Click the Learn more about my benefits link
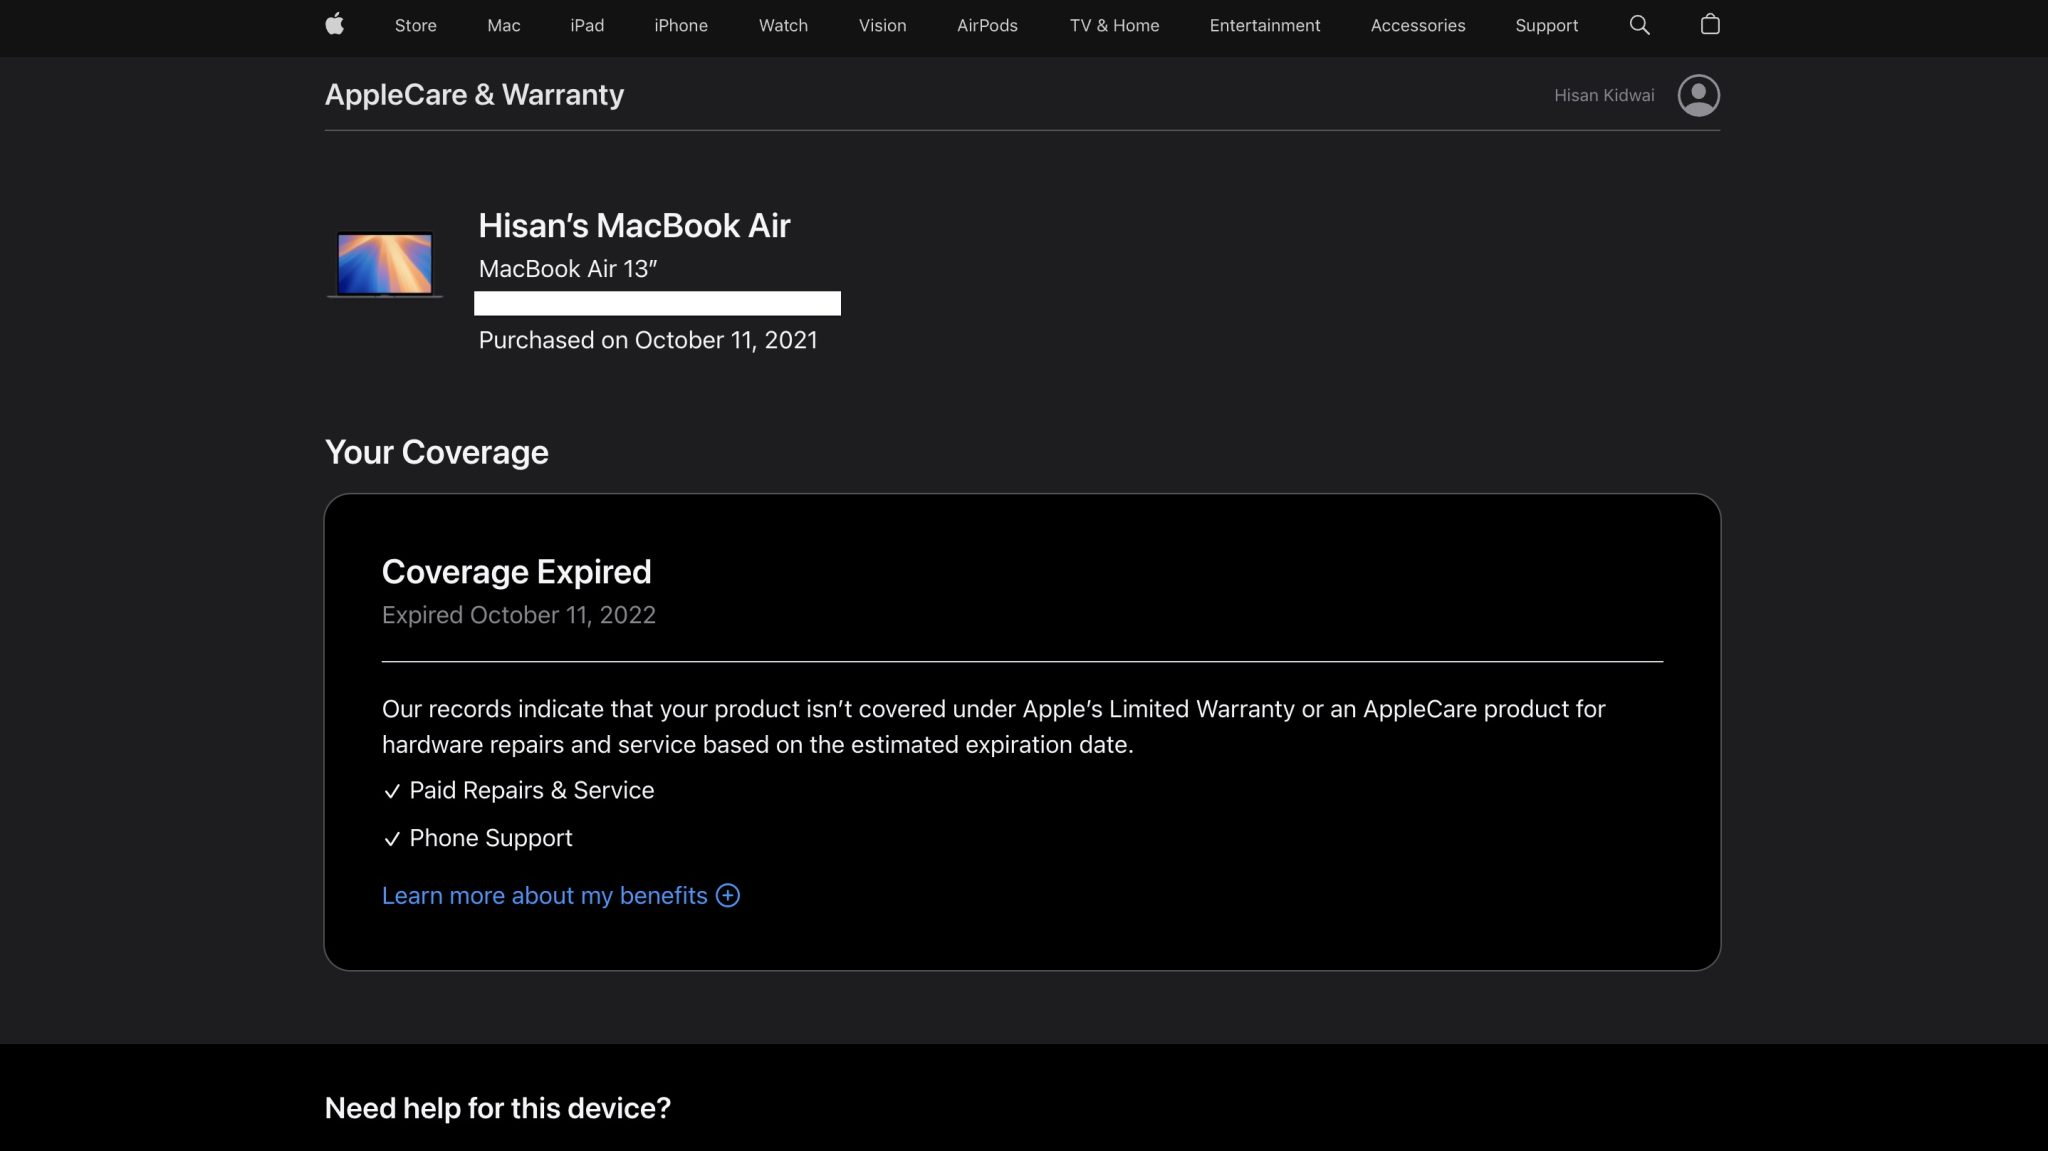 tap(545, 896)
